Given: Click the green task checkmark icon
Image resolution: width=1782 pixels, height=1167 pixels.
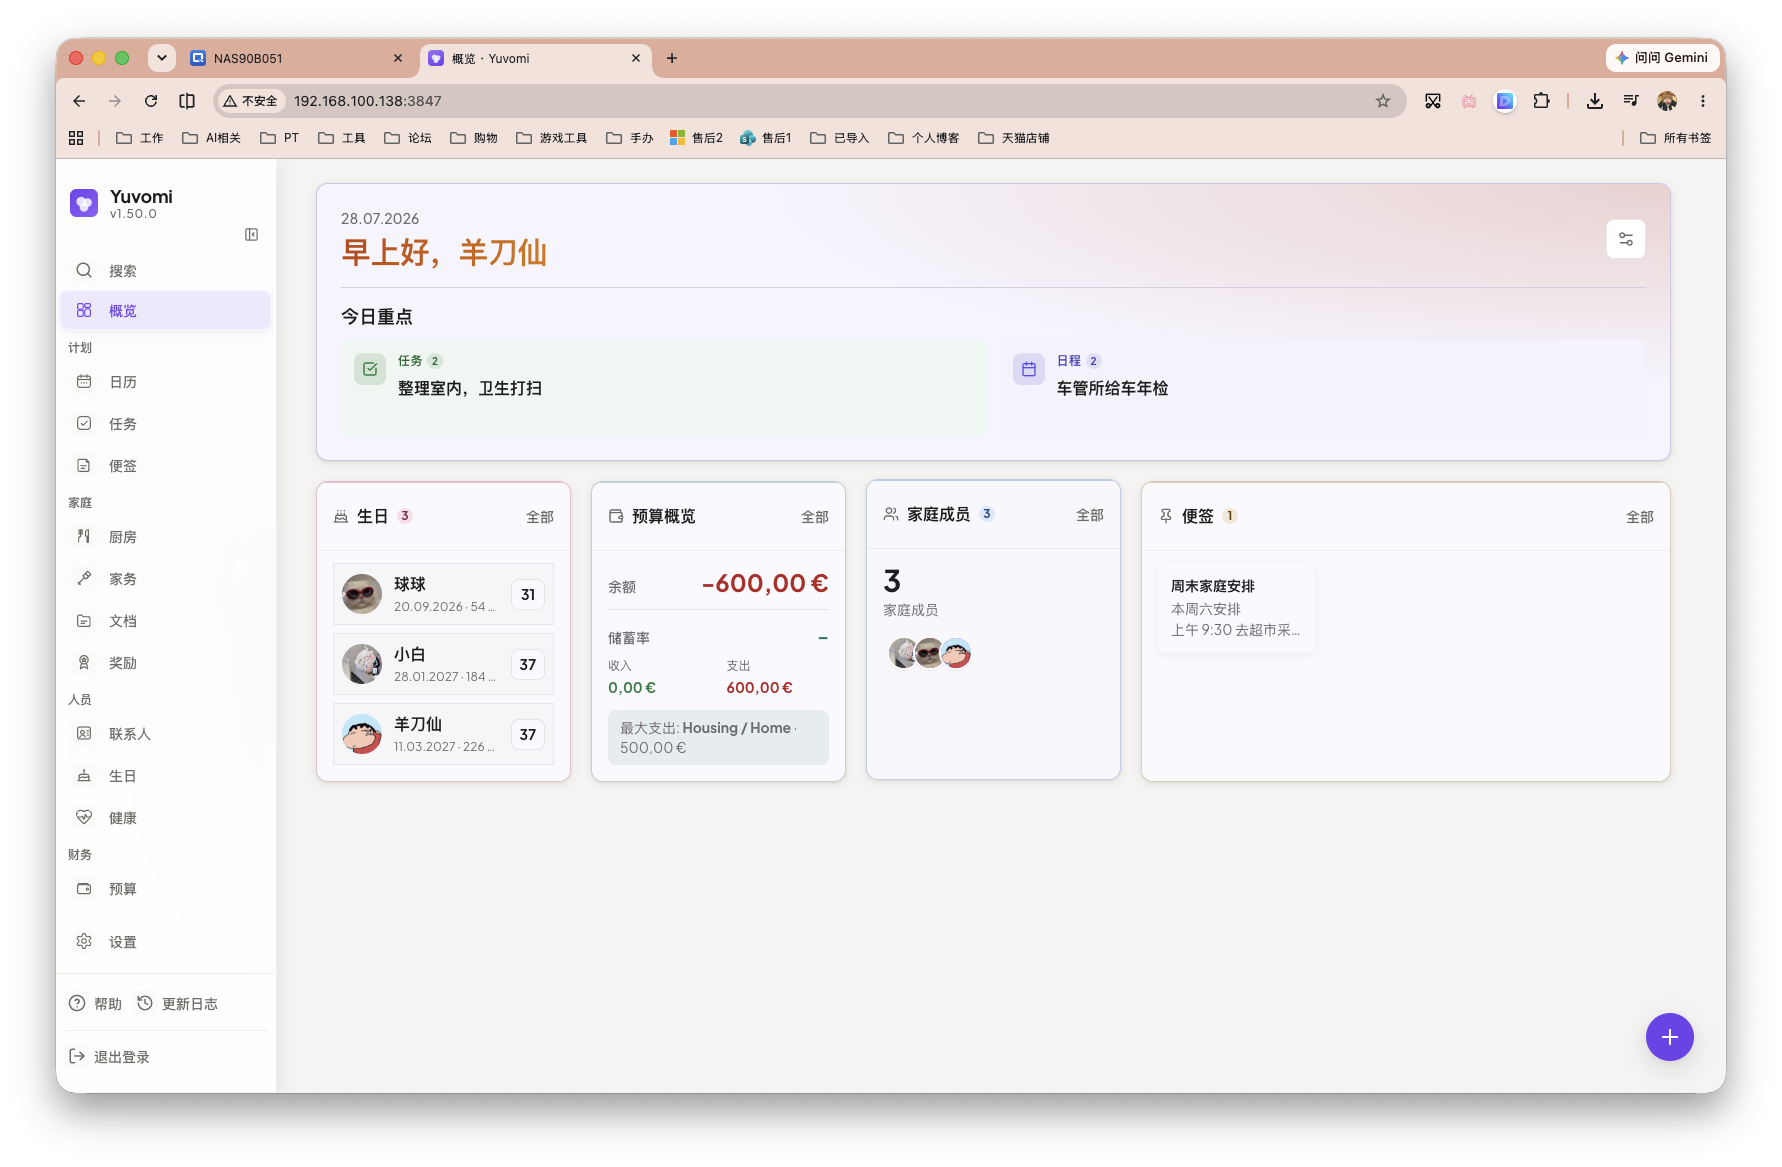Looking at the screenshot, I should click(370, 369).
